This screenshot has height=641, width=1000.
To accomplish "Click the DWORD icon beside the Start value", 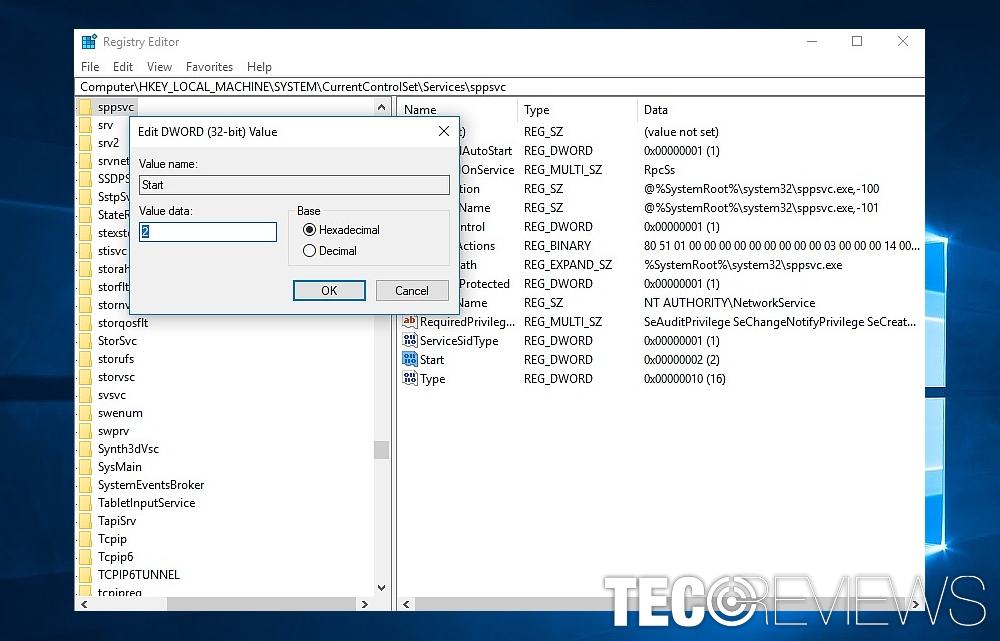I will [x=409, y=360].
